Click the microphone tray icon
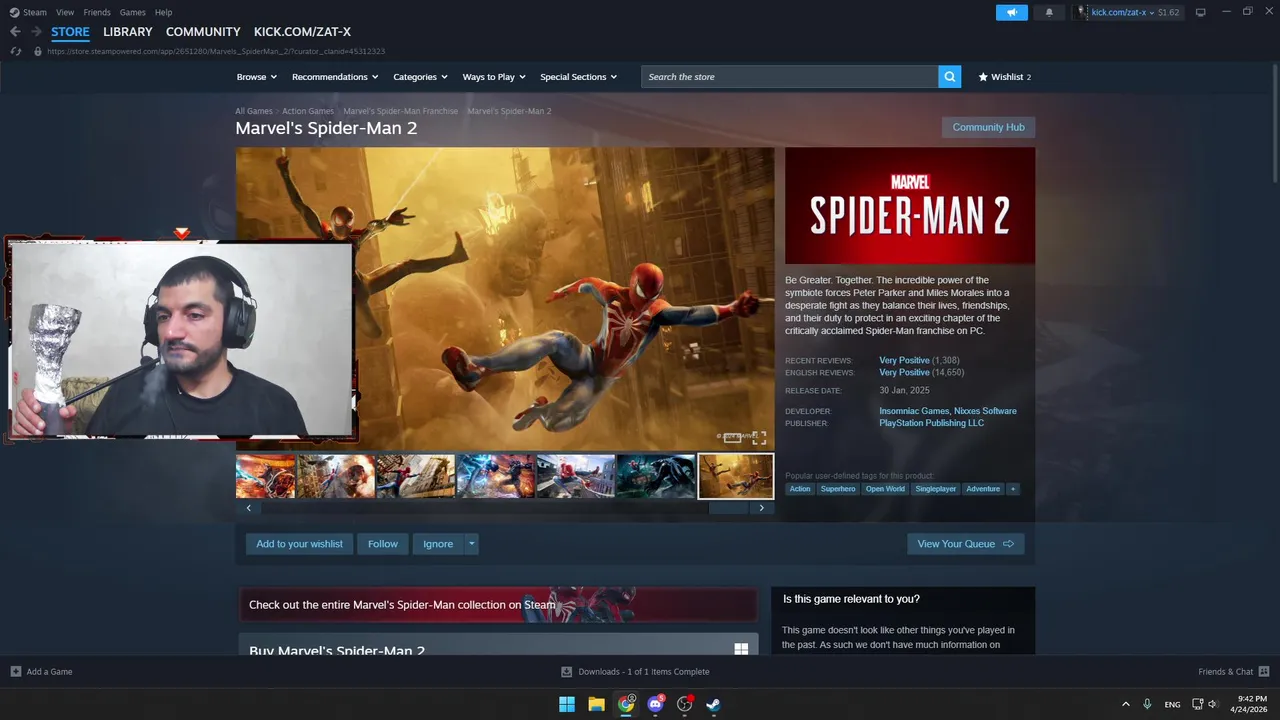Viewport: 1280px width, 720px height. (1147, 704)
